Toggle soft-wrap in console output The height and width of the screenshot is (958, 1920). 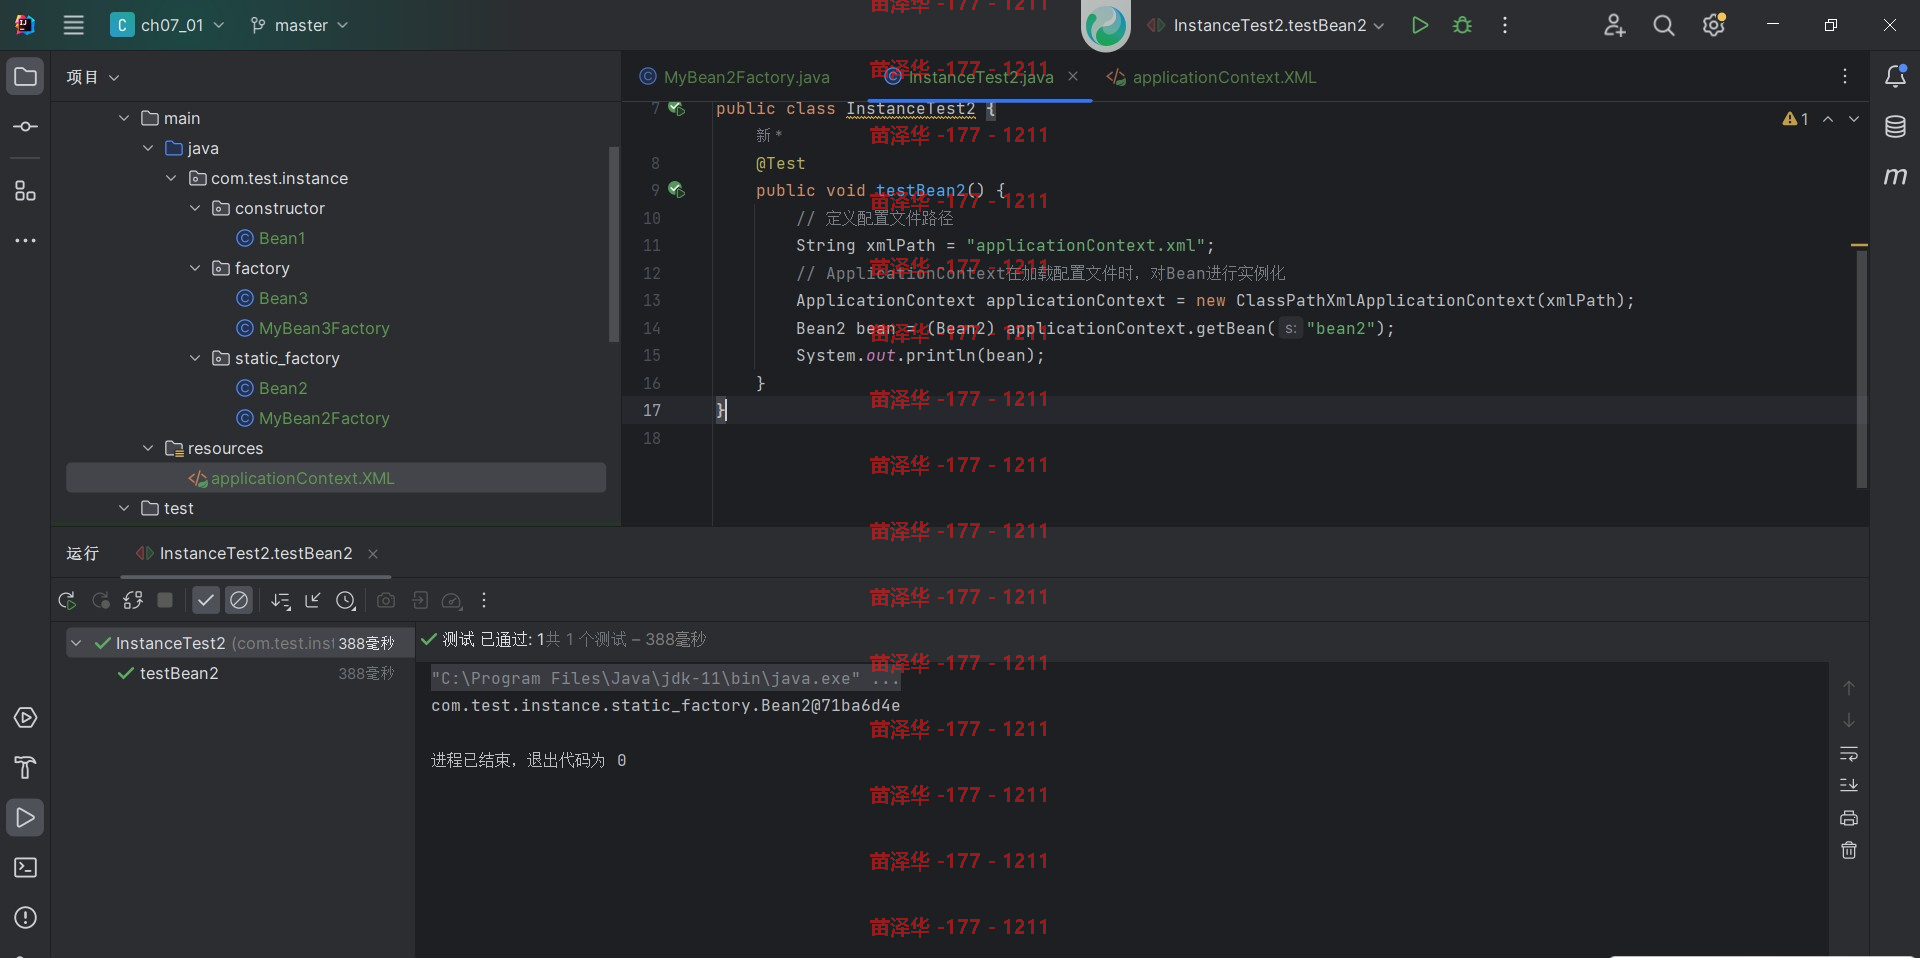(x=1849, y=753)
